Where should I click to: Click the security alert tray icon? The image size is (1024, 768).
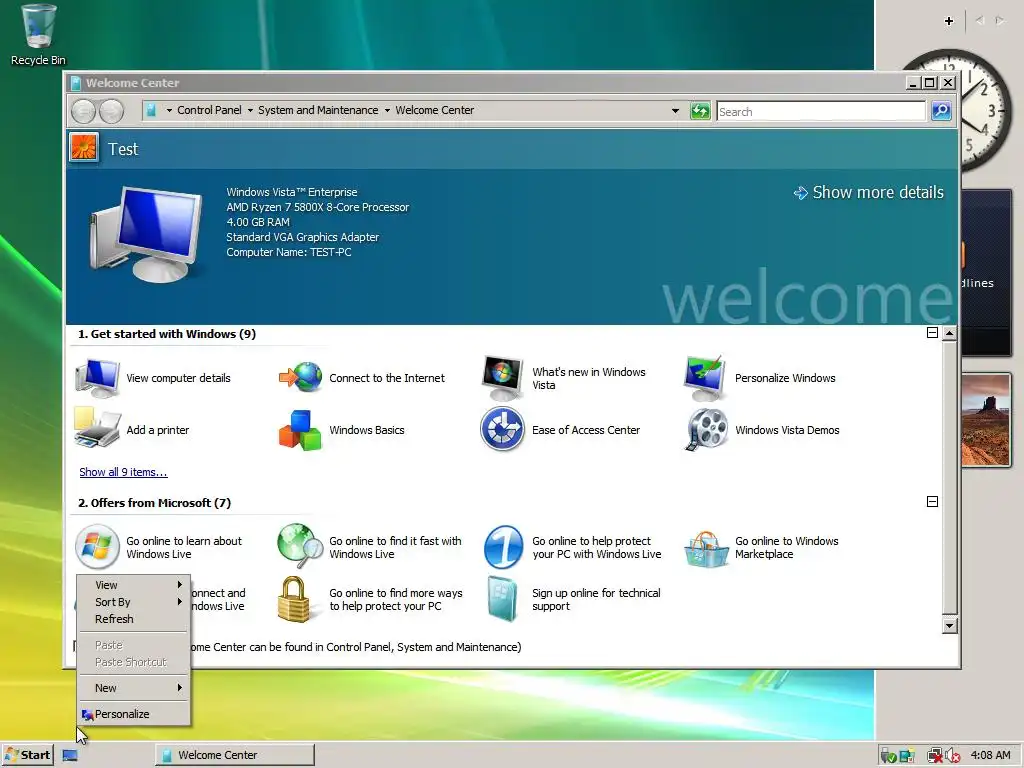[x=906, y=756]
